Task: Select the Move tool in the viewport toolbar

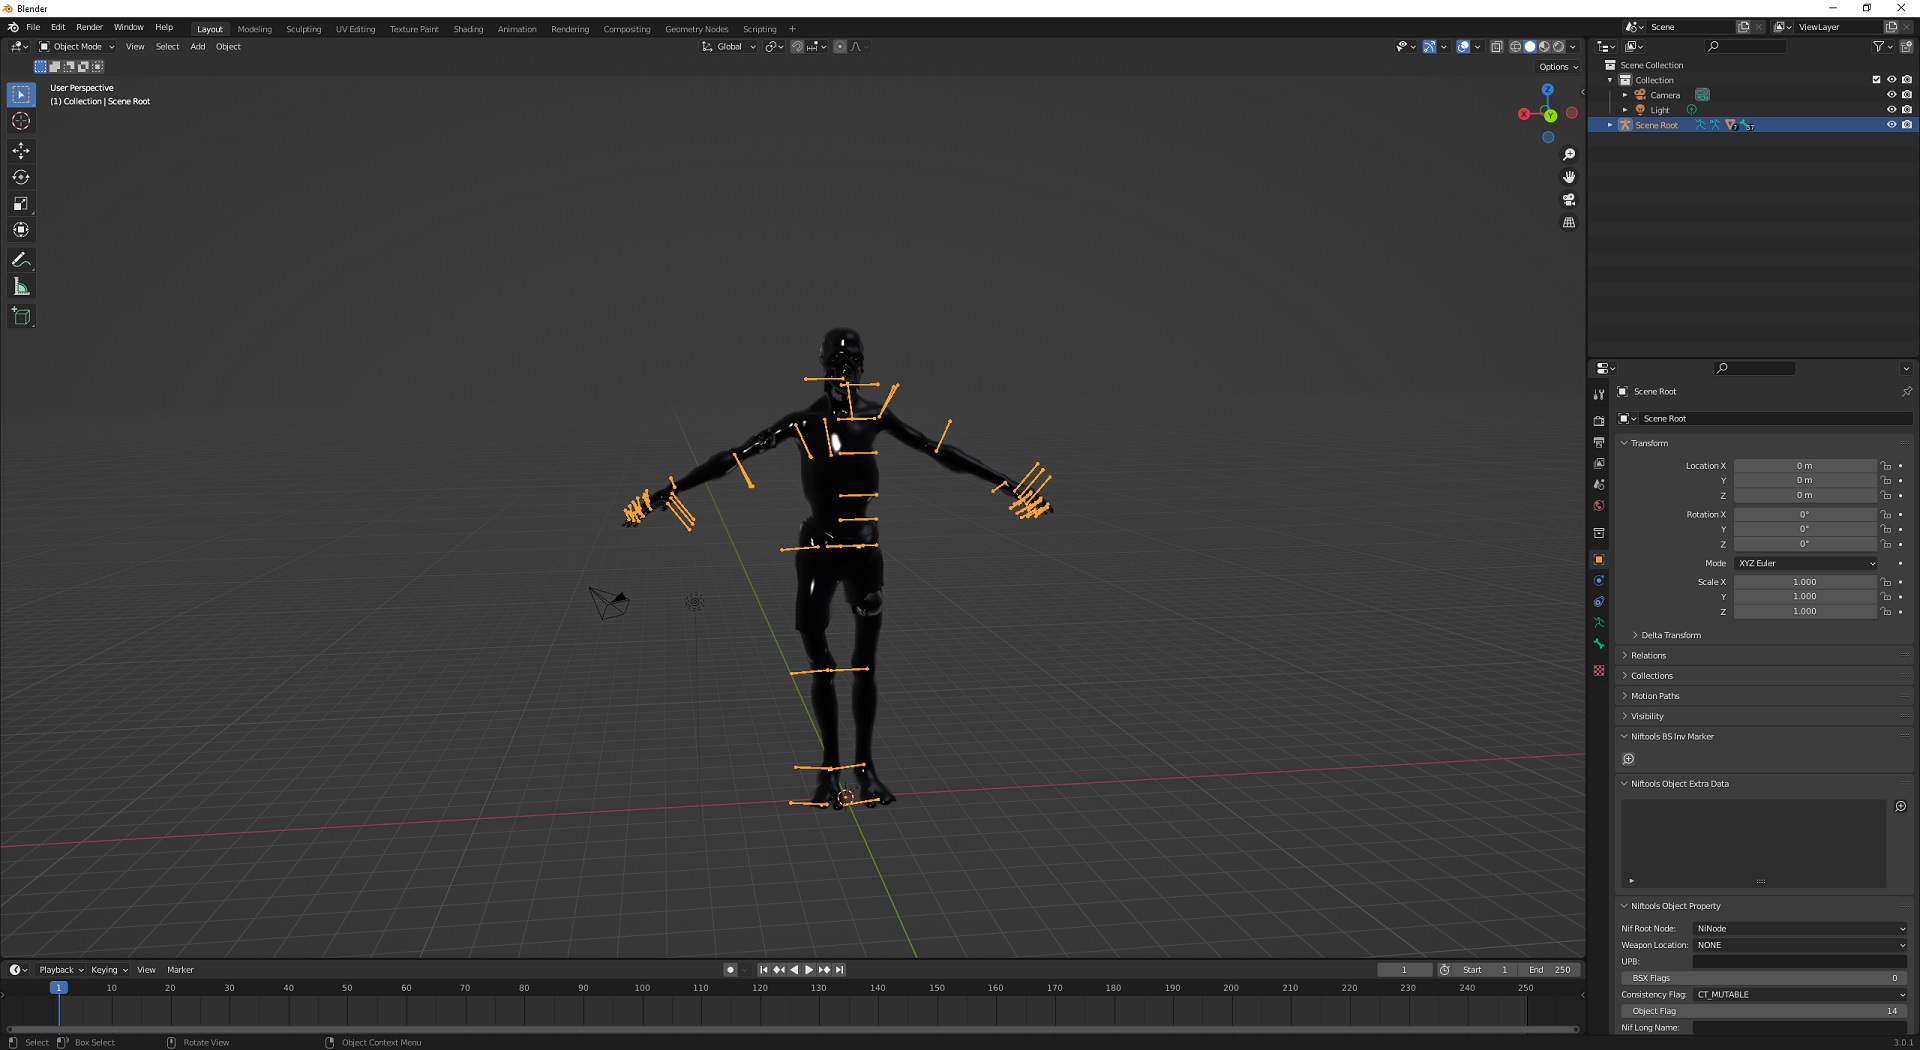Action: coord(20,150)
